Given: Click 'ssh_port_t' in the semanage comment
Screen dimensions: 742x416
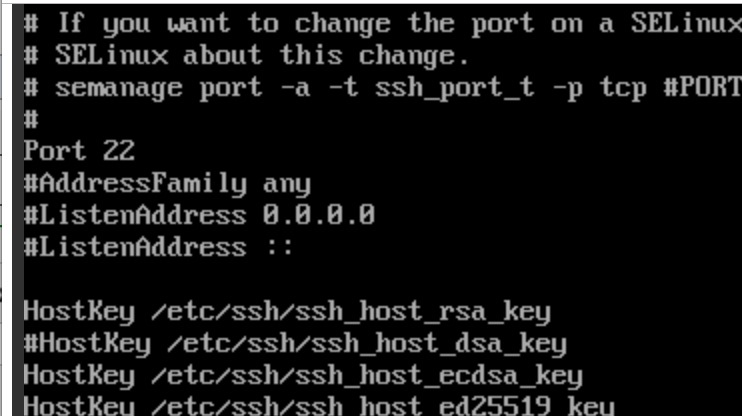Looking at the screenshot, I should [455, 89].
